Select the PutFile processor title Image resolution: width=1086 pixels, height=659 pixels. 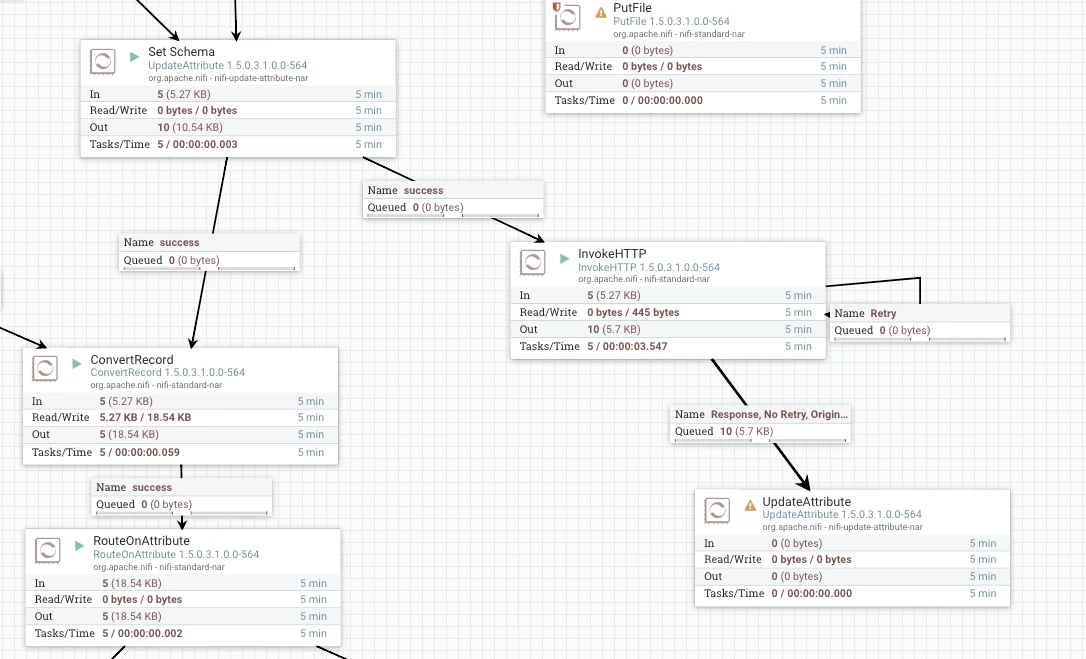pyautogui.click(x=632, y=8)
